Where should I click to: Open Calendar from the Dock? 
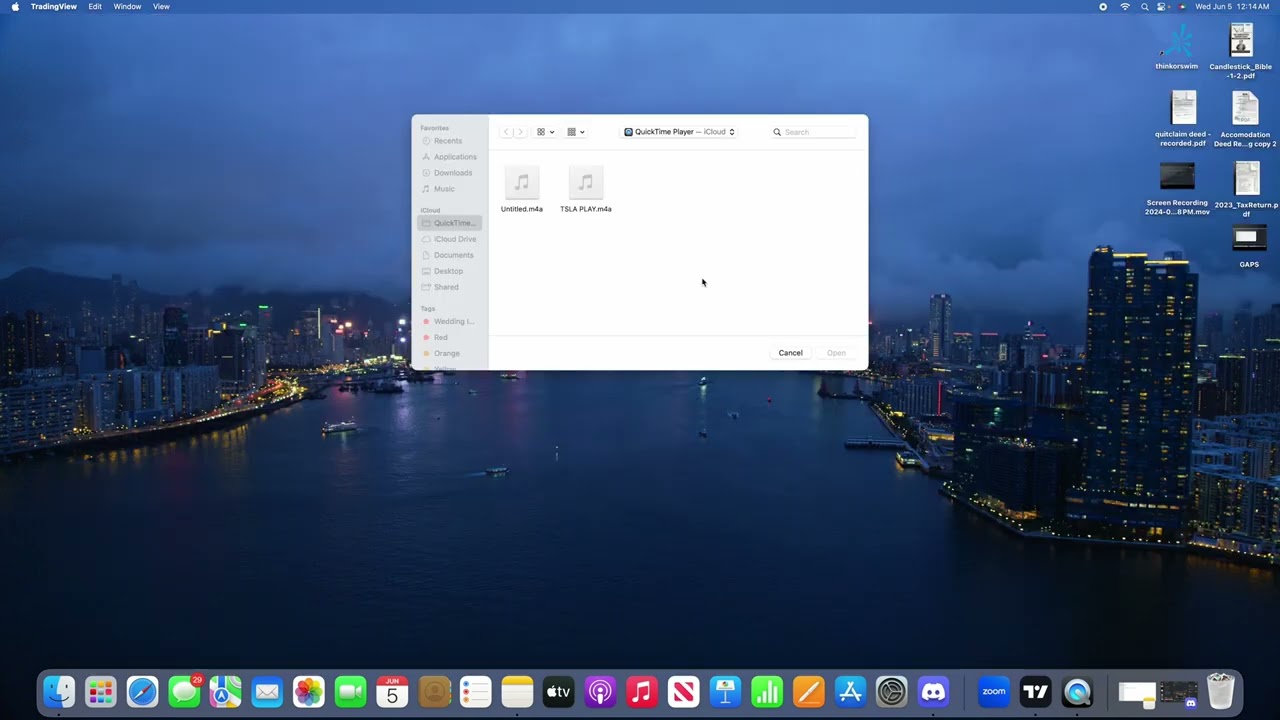tap(392, 691)
